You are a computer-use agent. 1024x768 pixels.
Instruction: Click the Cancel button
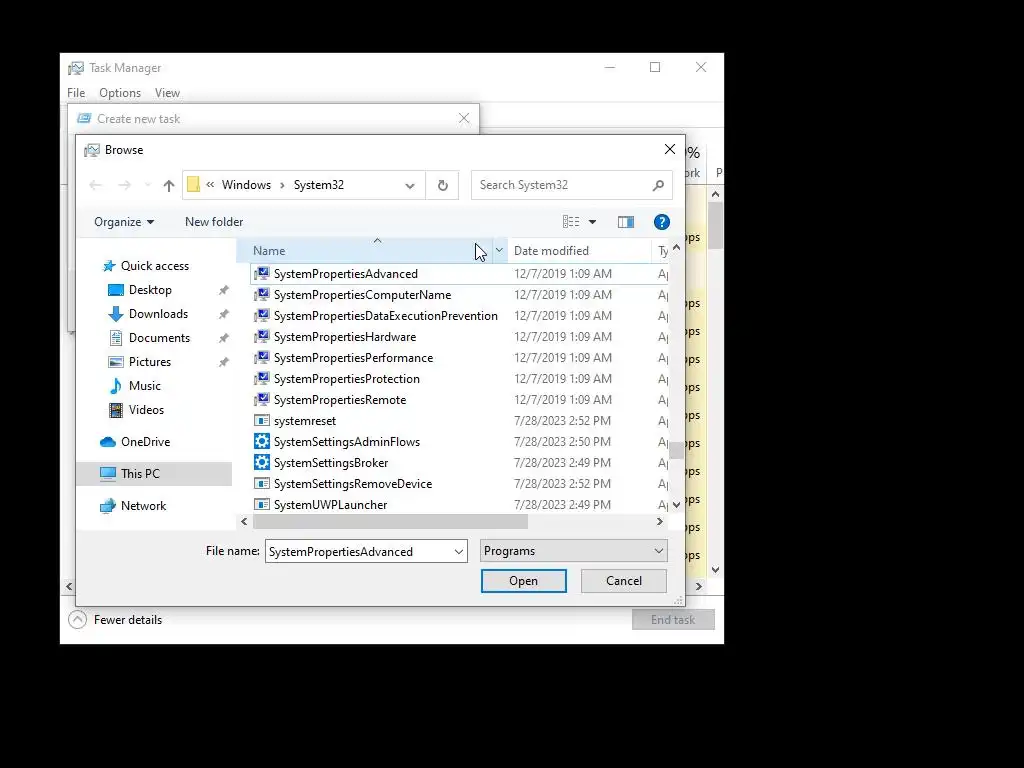coord(624,581)
